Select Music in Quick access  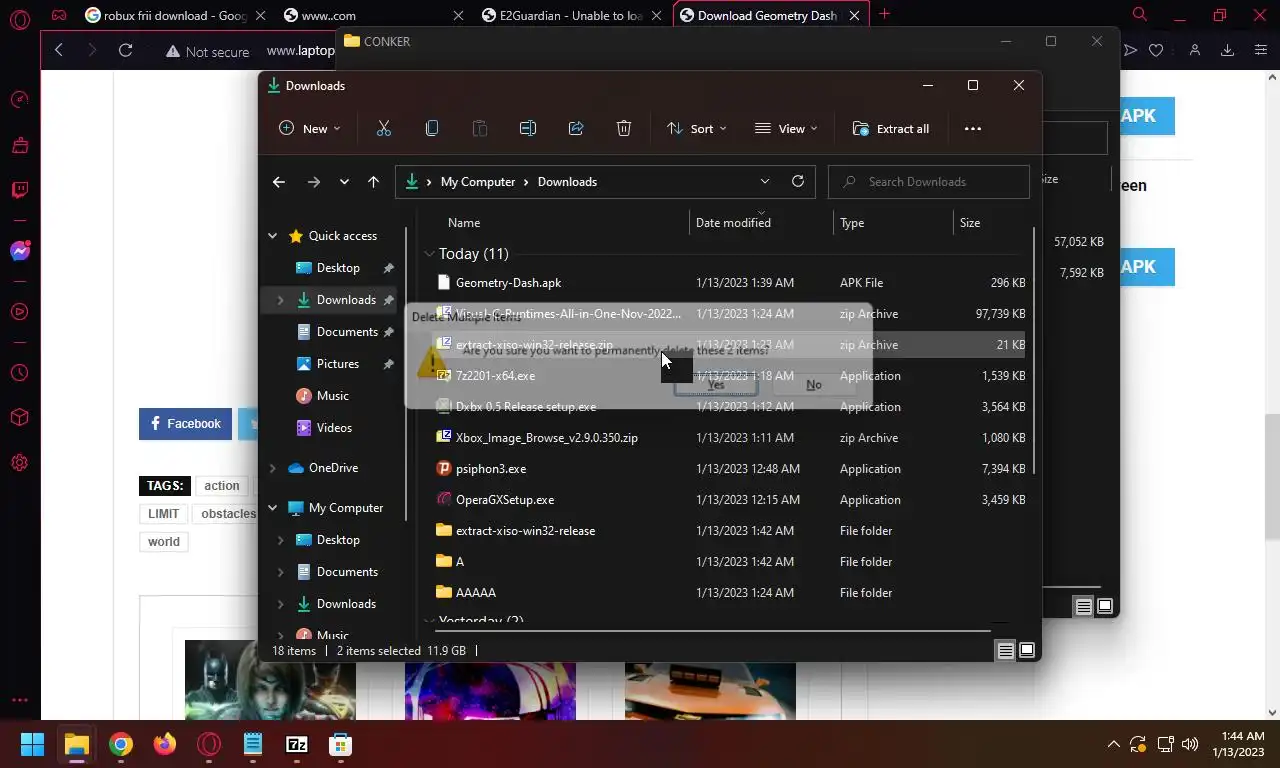(x=332, y=396)
